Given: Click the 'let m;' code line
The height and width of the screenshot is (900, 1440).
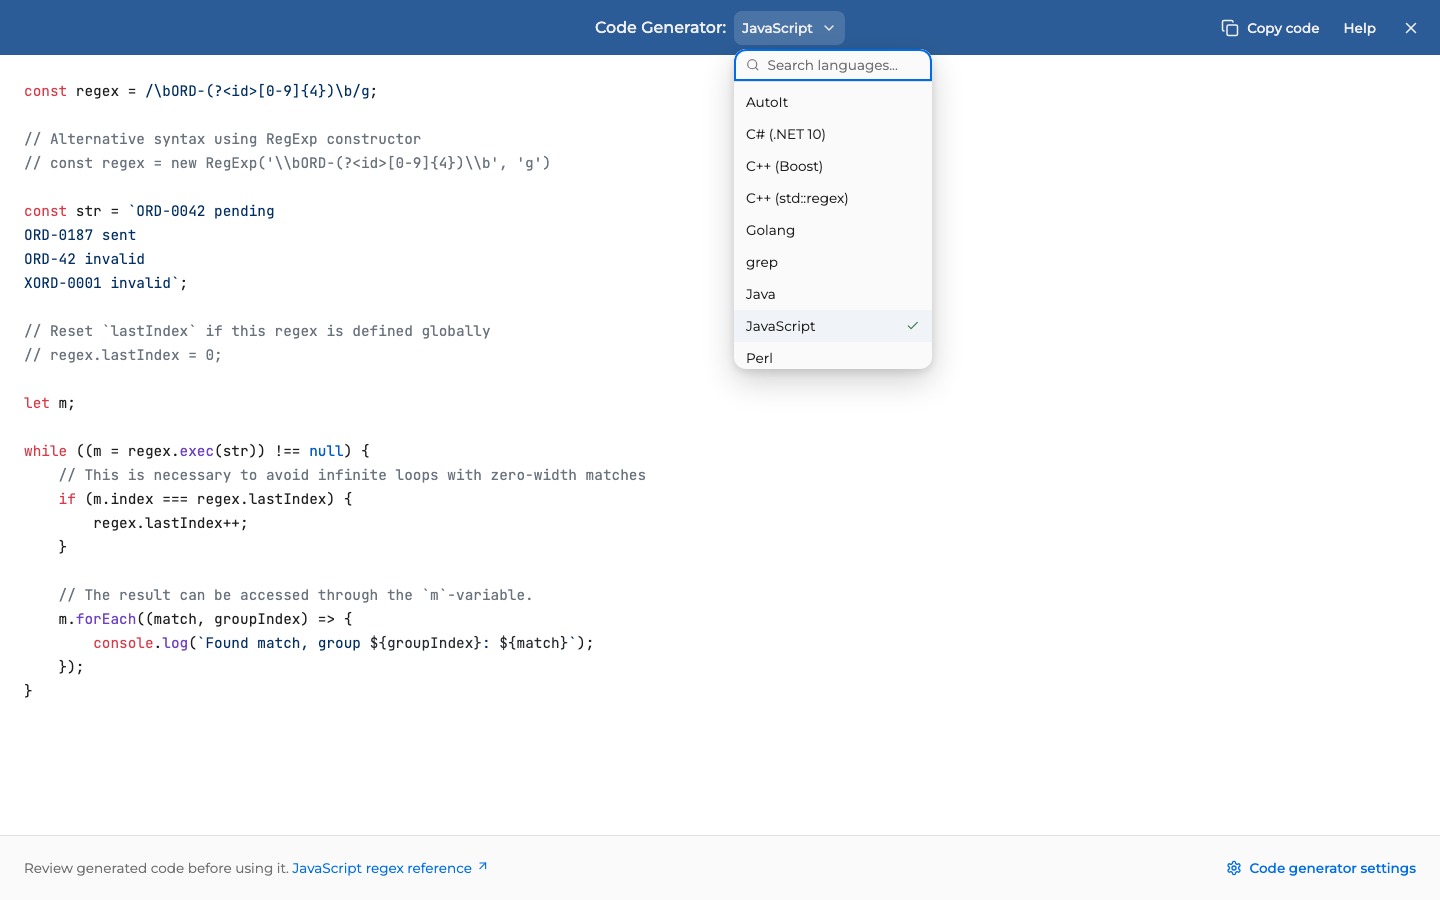Looking at the screenshot, I should pos(49,403).
